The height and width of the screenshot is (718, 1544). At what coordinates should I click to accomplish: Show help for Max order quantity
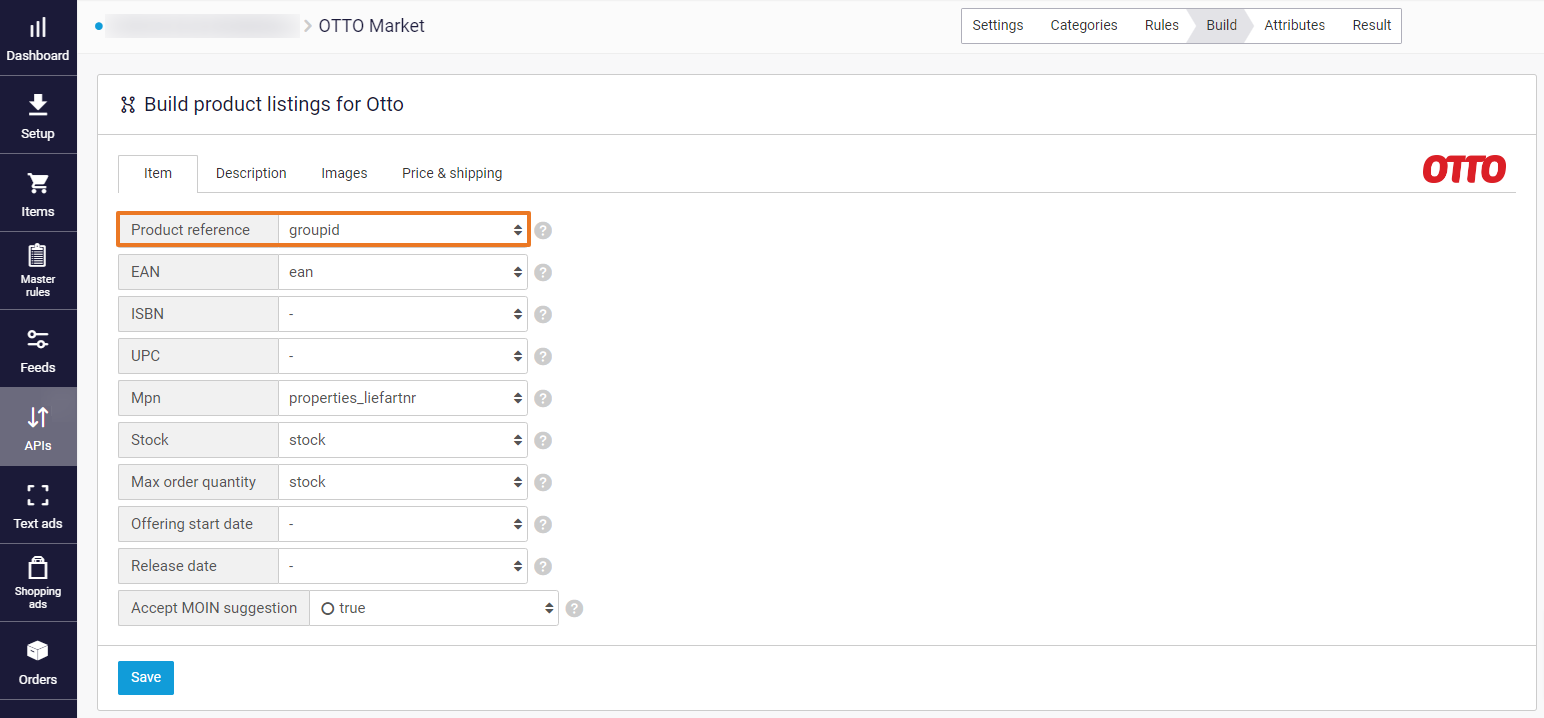click(x=543, y=482)
